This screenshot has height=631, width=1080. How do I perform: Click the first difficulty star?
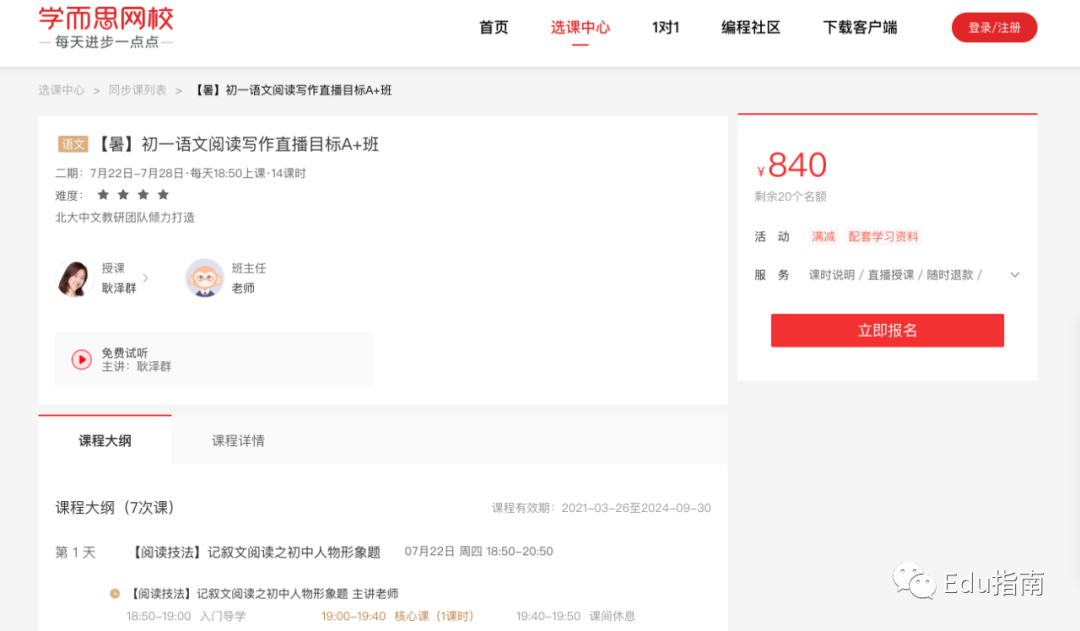(103, 195)
